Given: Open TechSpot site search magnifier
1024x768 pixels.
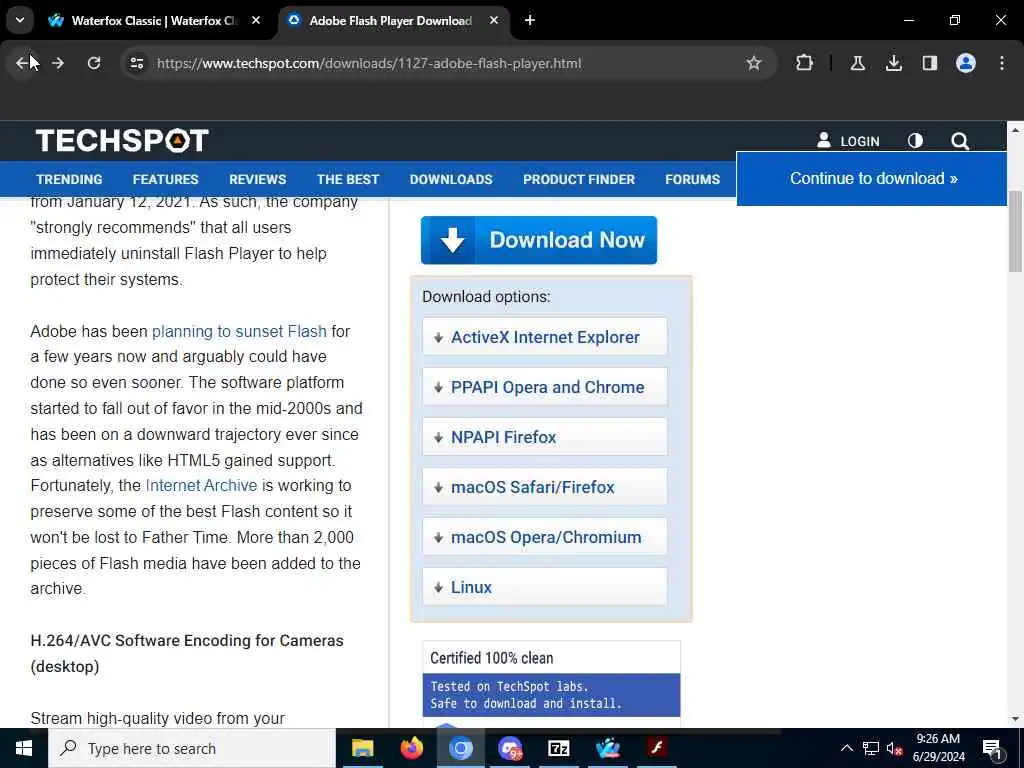Looking at the screenshot, I should [959, 141].
